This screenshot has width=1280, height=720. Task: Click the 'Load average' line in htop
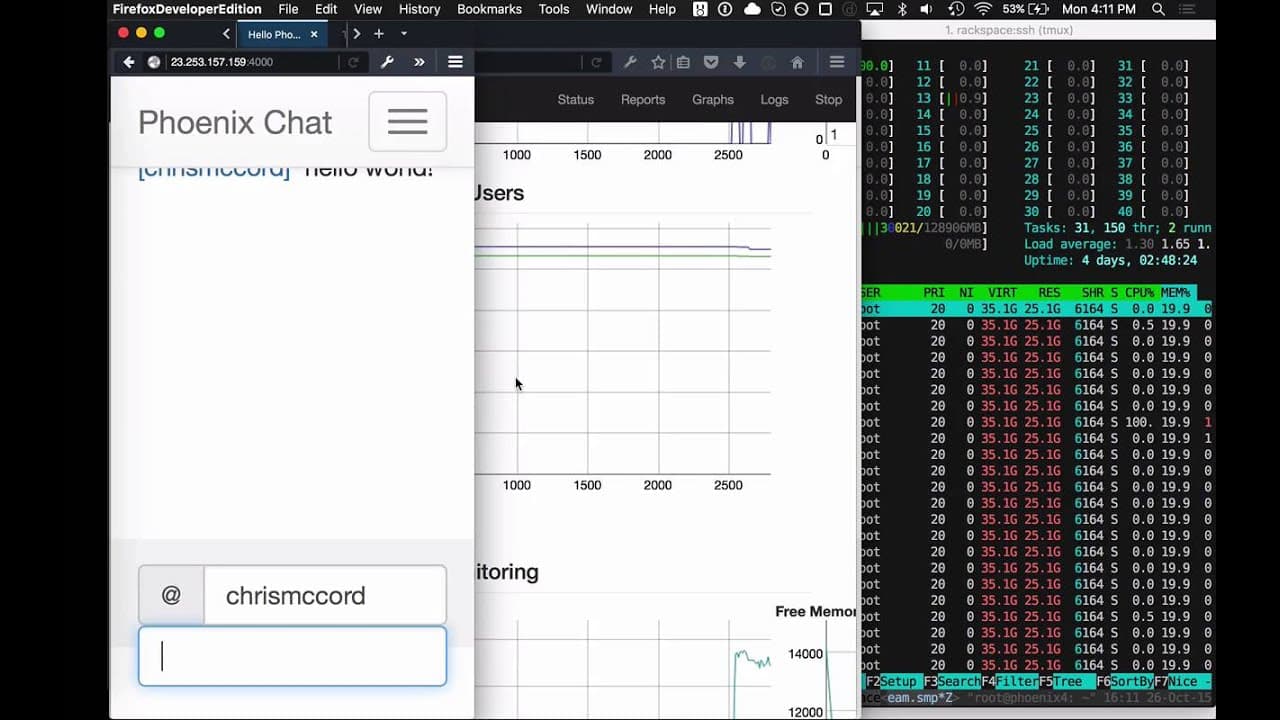(x=1118, y=244)
